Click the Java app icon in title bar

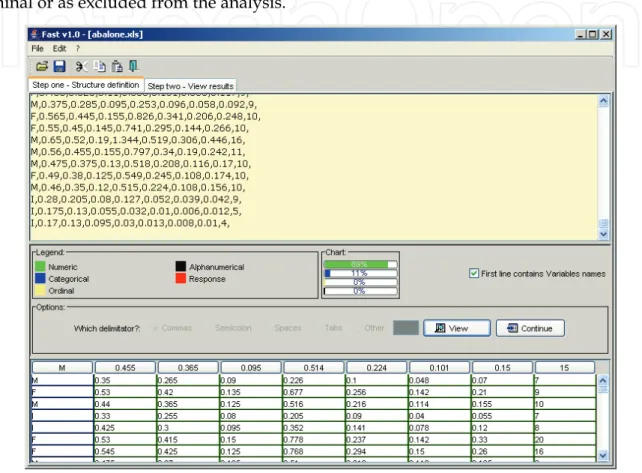pyautogui.click(x=34, y=34)
